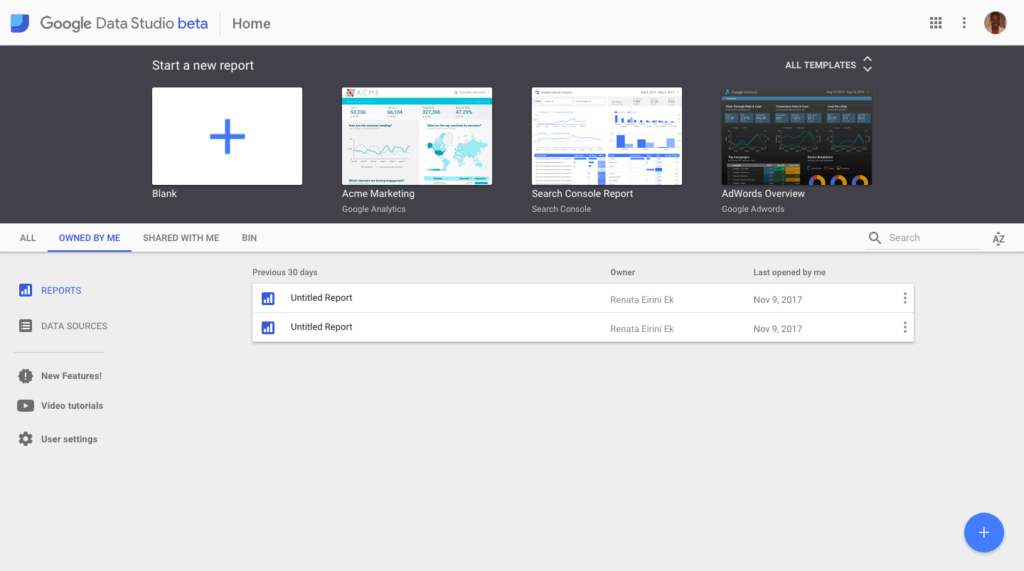1024x571 pixels.
Task: Click the Acme Marketing title text
Action: tap(378, 193)
